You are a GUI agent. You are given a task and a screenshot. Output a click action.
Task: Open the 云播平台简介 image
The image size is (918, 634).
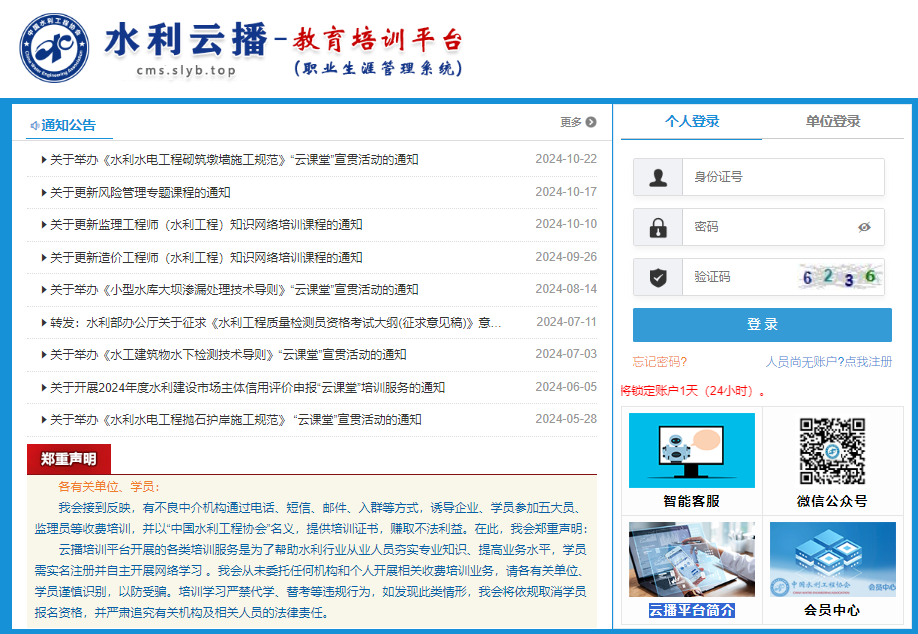click(691, 559)
